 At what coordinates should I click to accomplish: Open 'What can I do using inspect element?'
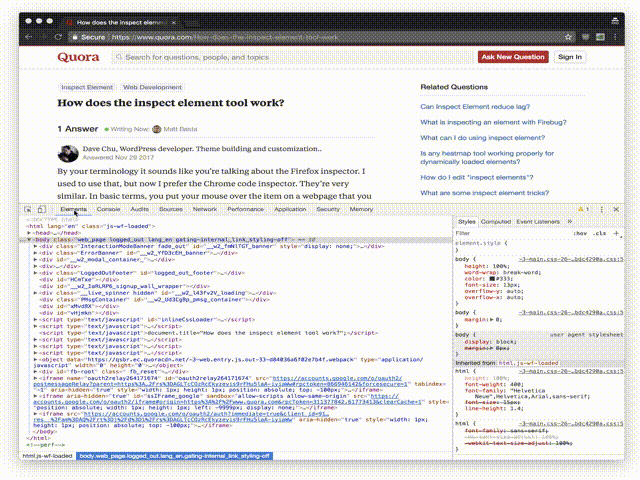[483, 138]
